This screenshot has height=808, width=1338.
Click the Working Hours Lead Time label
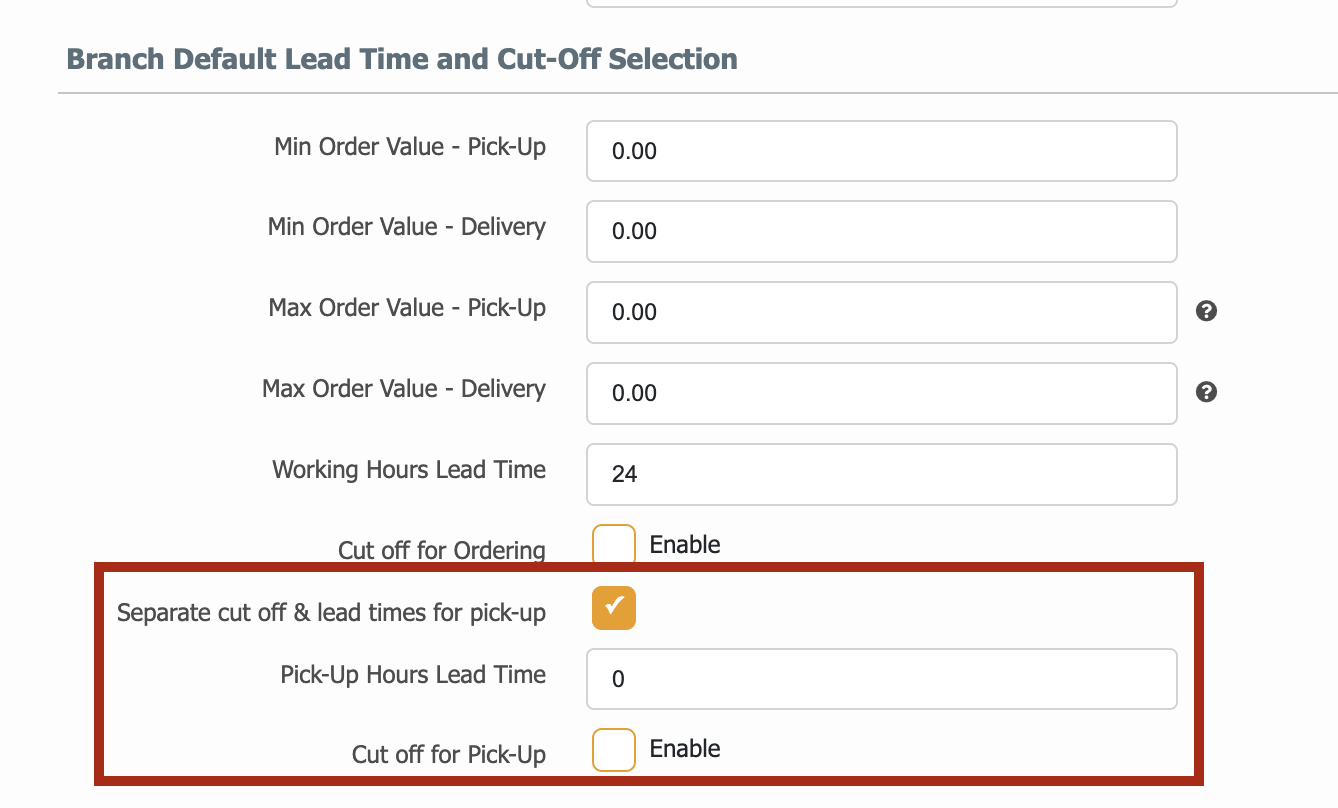click(409, 470)
